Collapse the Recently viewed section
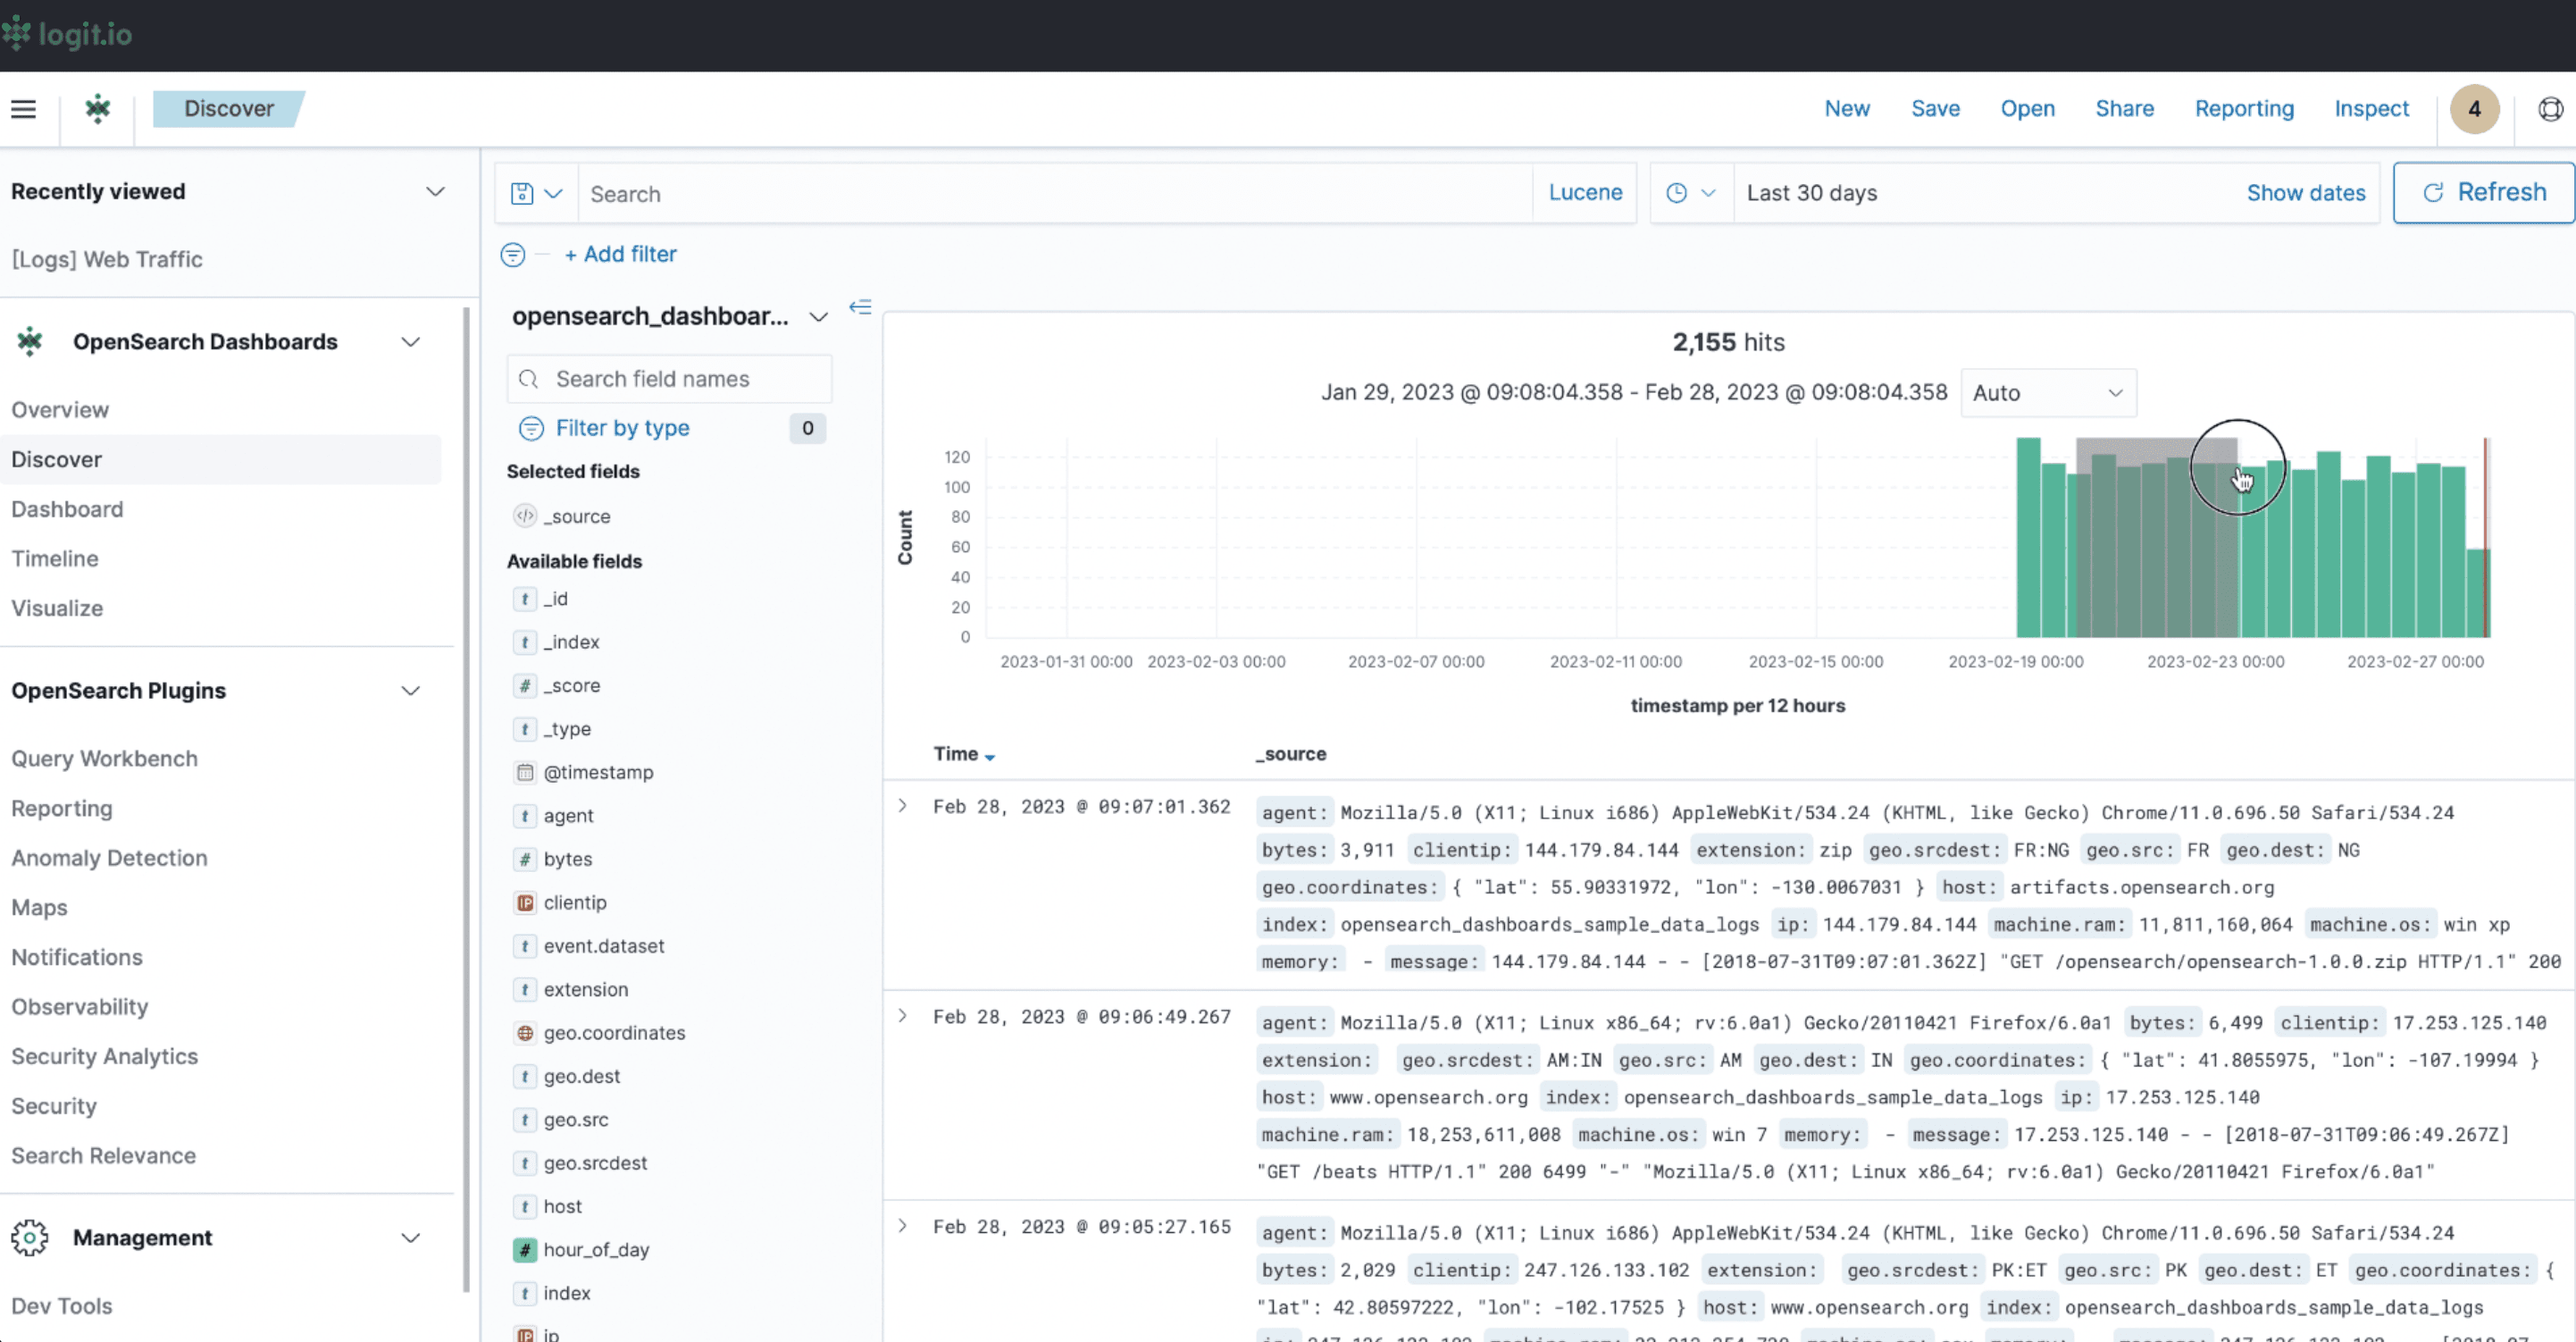Screen dimensions: 2576x1342 436,191
